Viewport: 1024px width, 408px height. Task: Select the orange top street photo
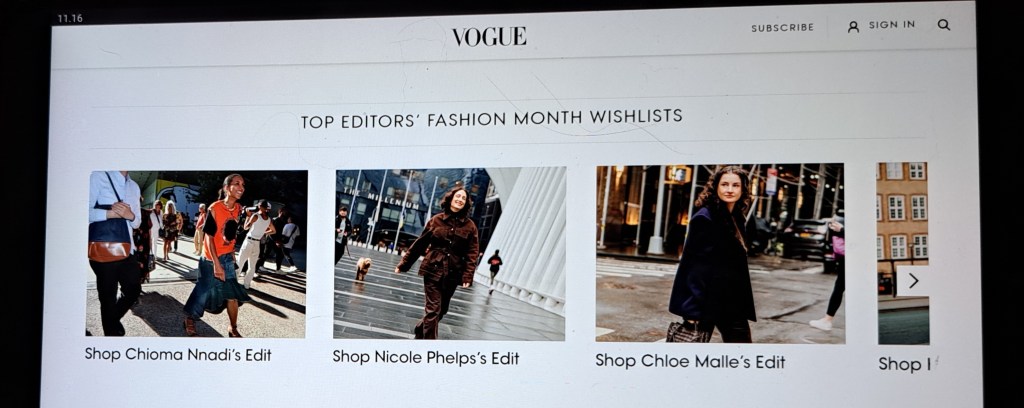(196, 253)
